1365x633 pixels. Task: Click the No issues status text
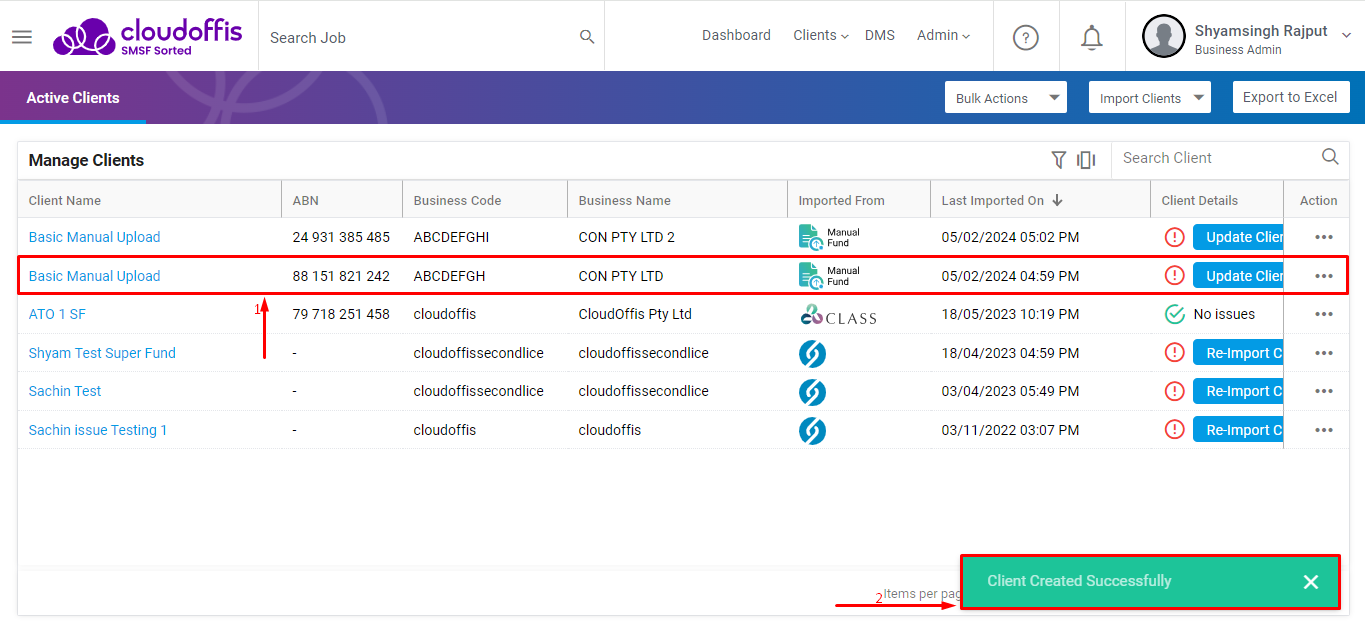pos(1224,314)
